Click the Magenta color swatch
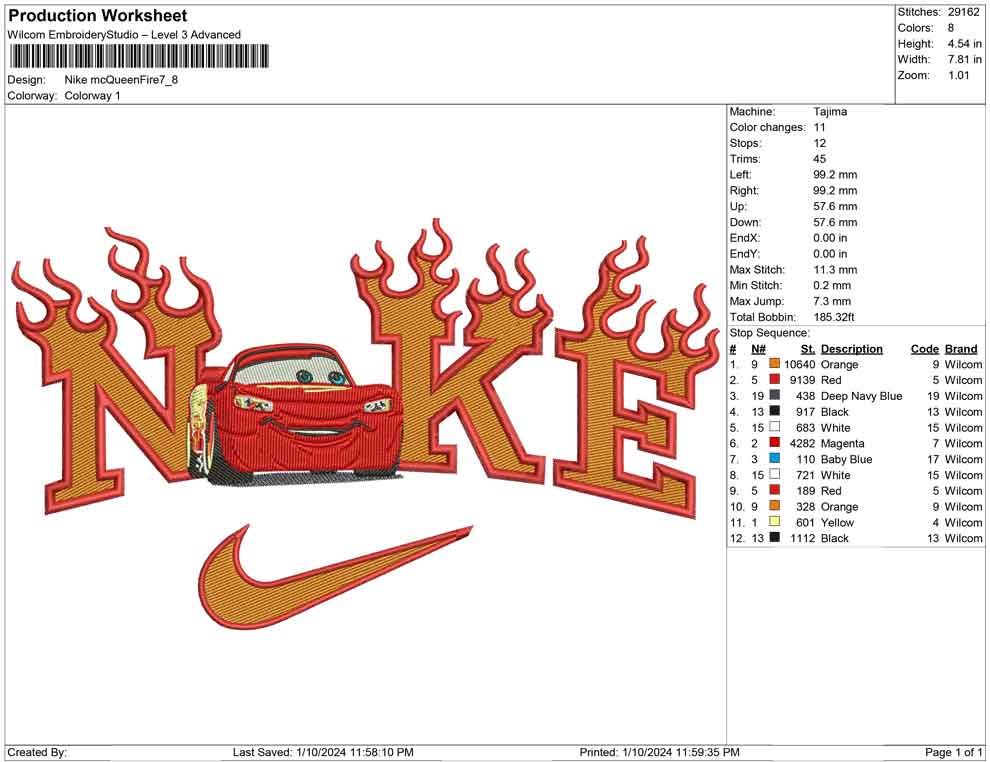990x762 pixels. 774,443
